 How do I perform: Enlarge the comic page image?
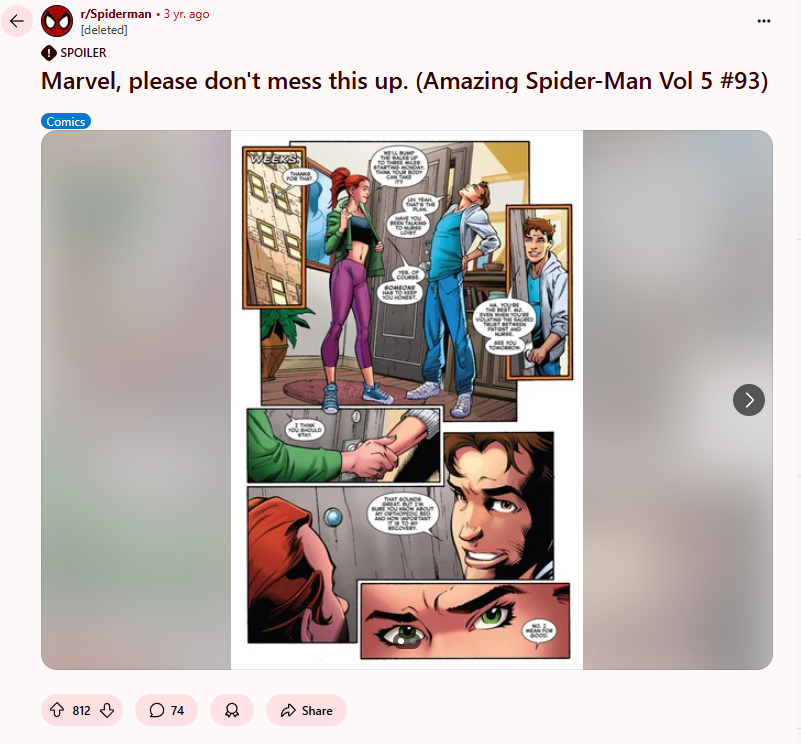(407, 400)
